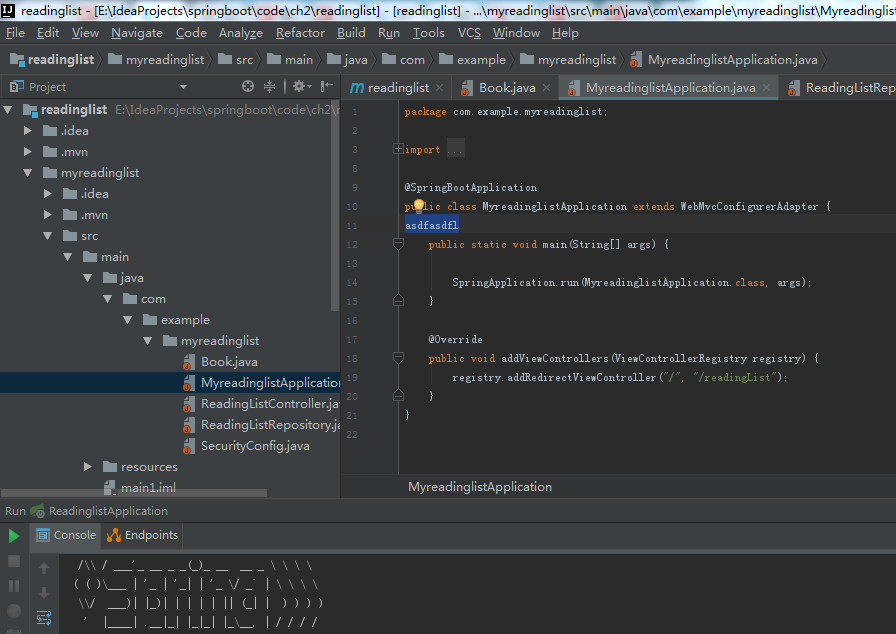This screenshot has height=634, width=896.
Task: Expand the resources folder
Action: point(87,467)
